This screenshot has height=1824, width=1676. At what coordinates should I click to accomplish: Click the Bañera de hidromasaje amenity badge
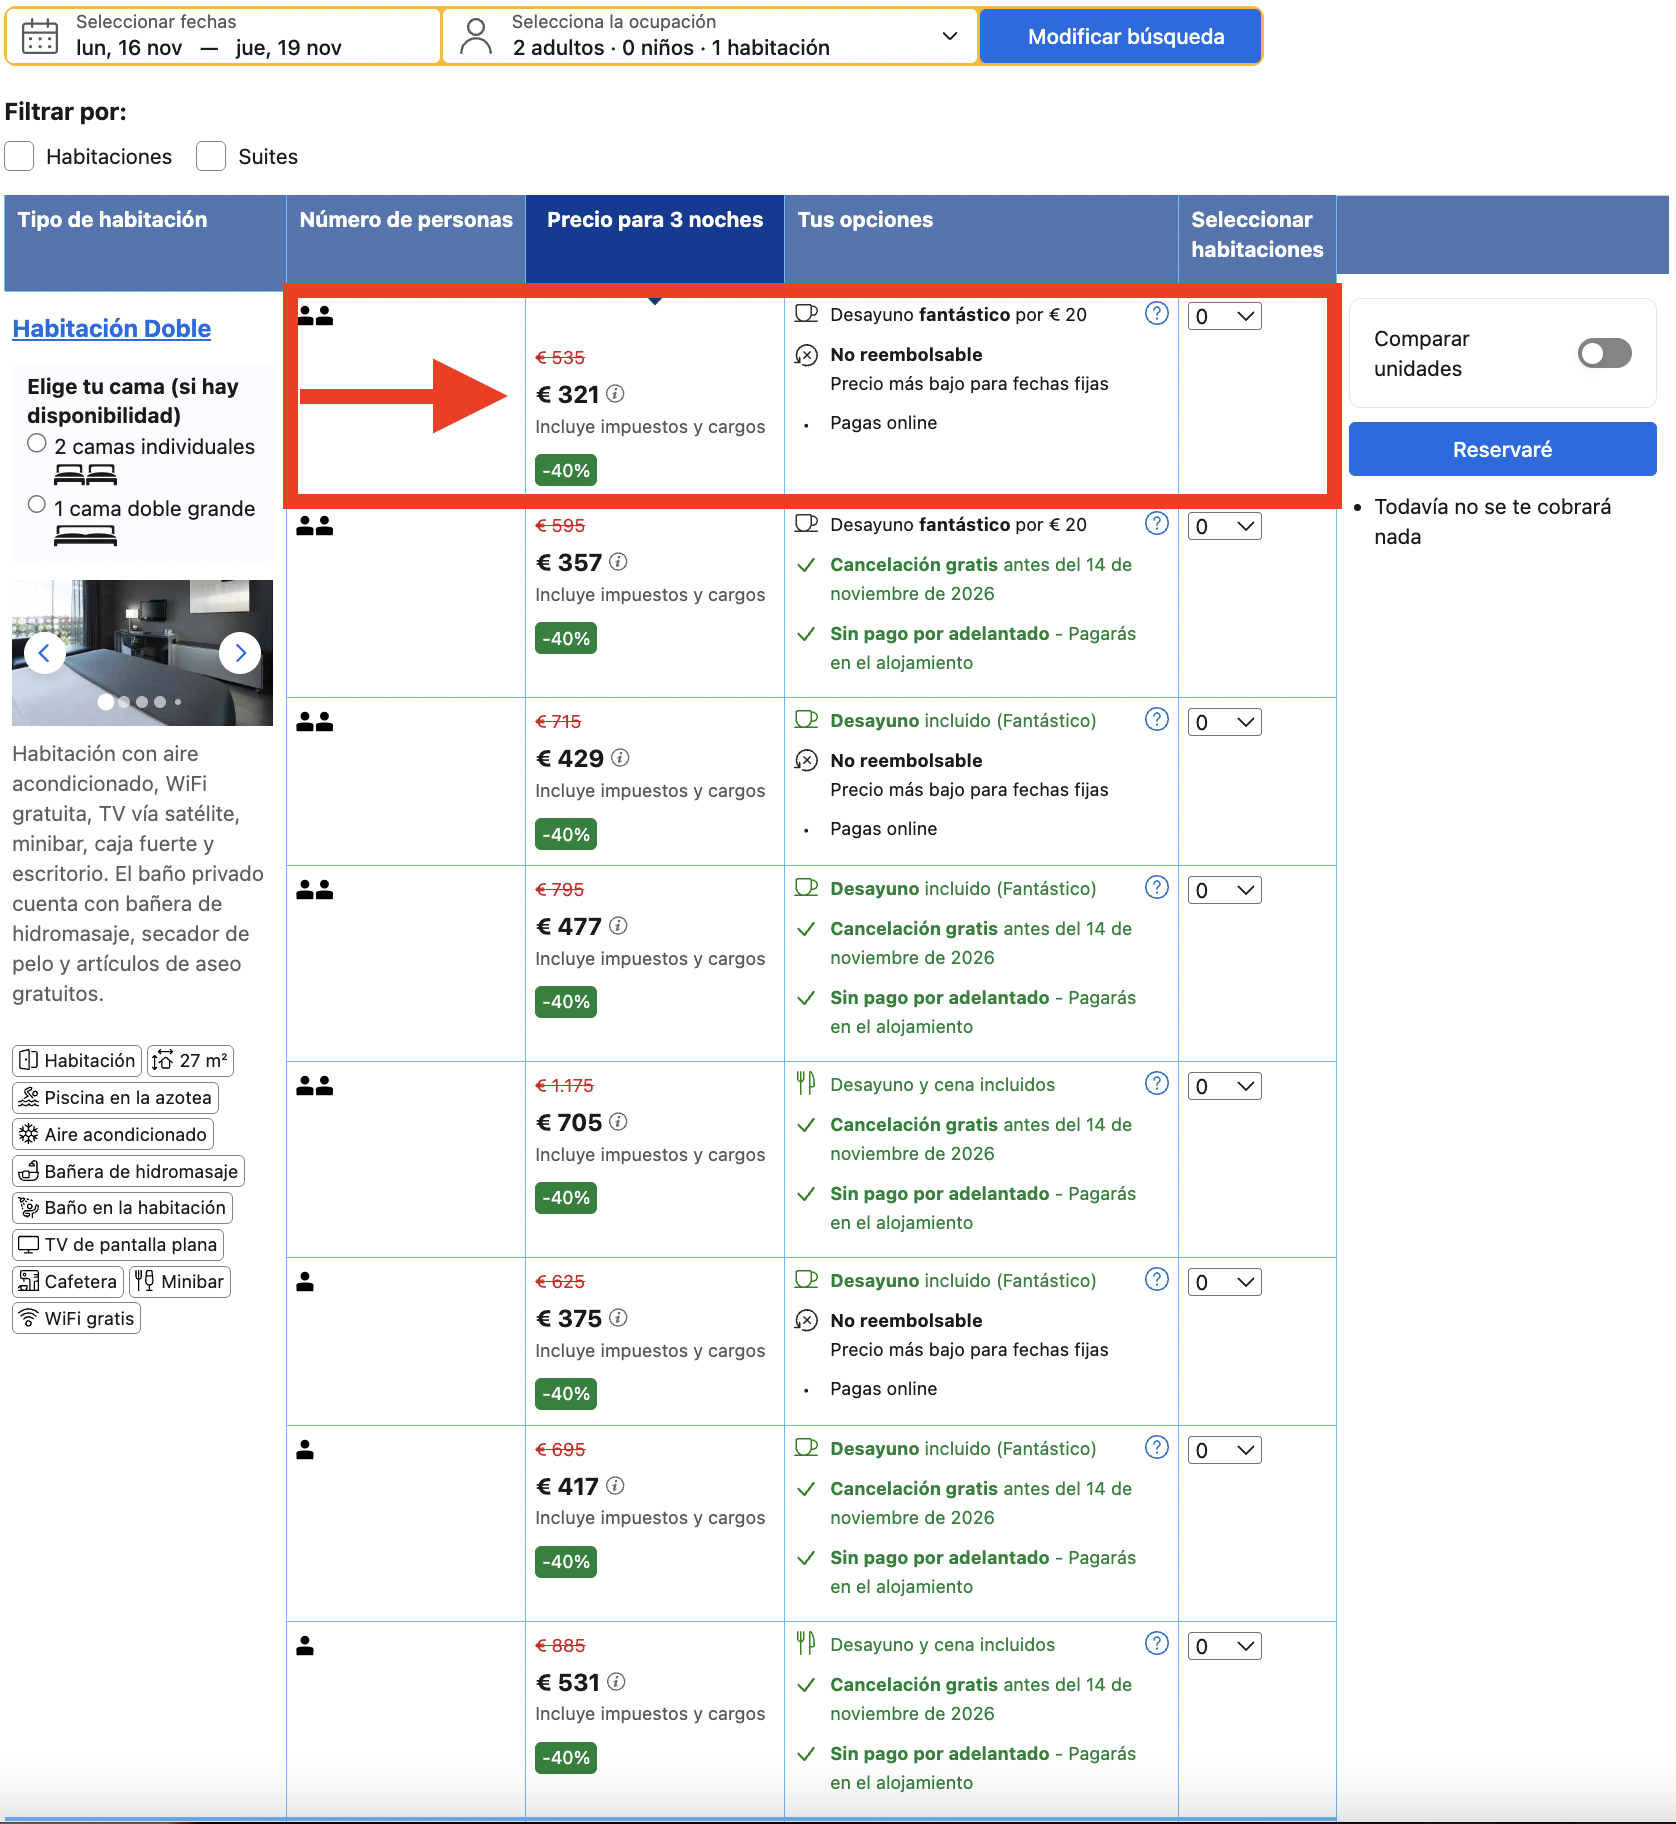click(129, 1171)
